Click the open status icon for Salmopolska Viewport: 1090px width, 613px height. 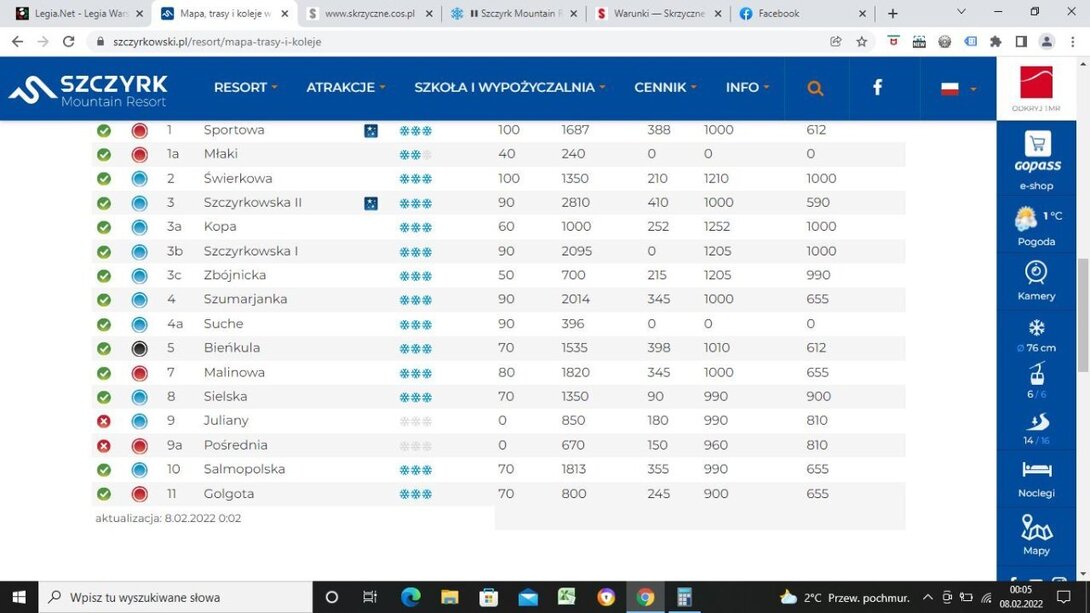tap(104, 470)
